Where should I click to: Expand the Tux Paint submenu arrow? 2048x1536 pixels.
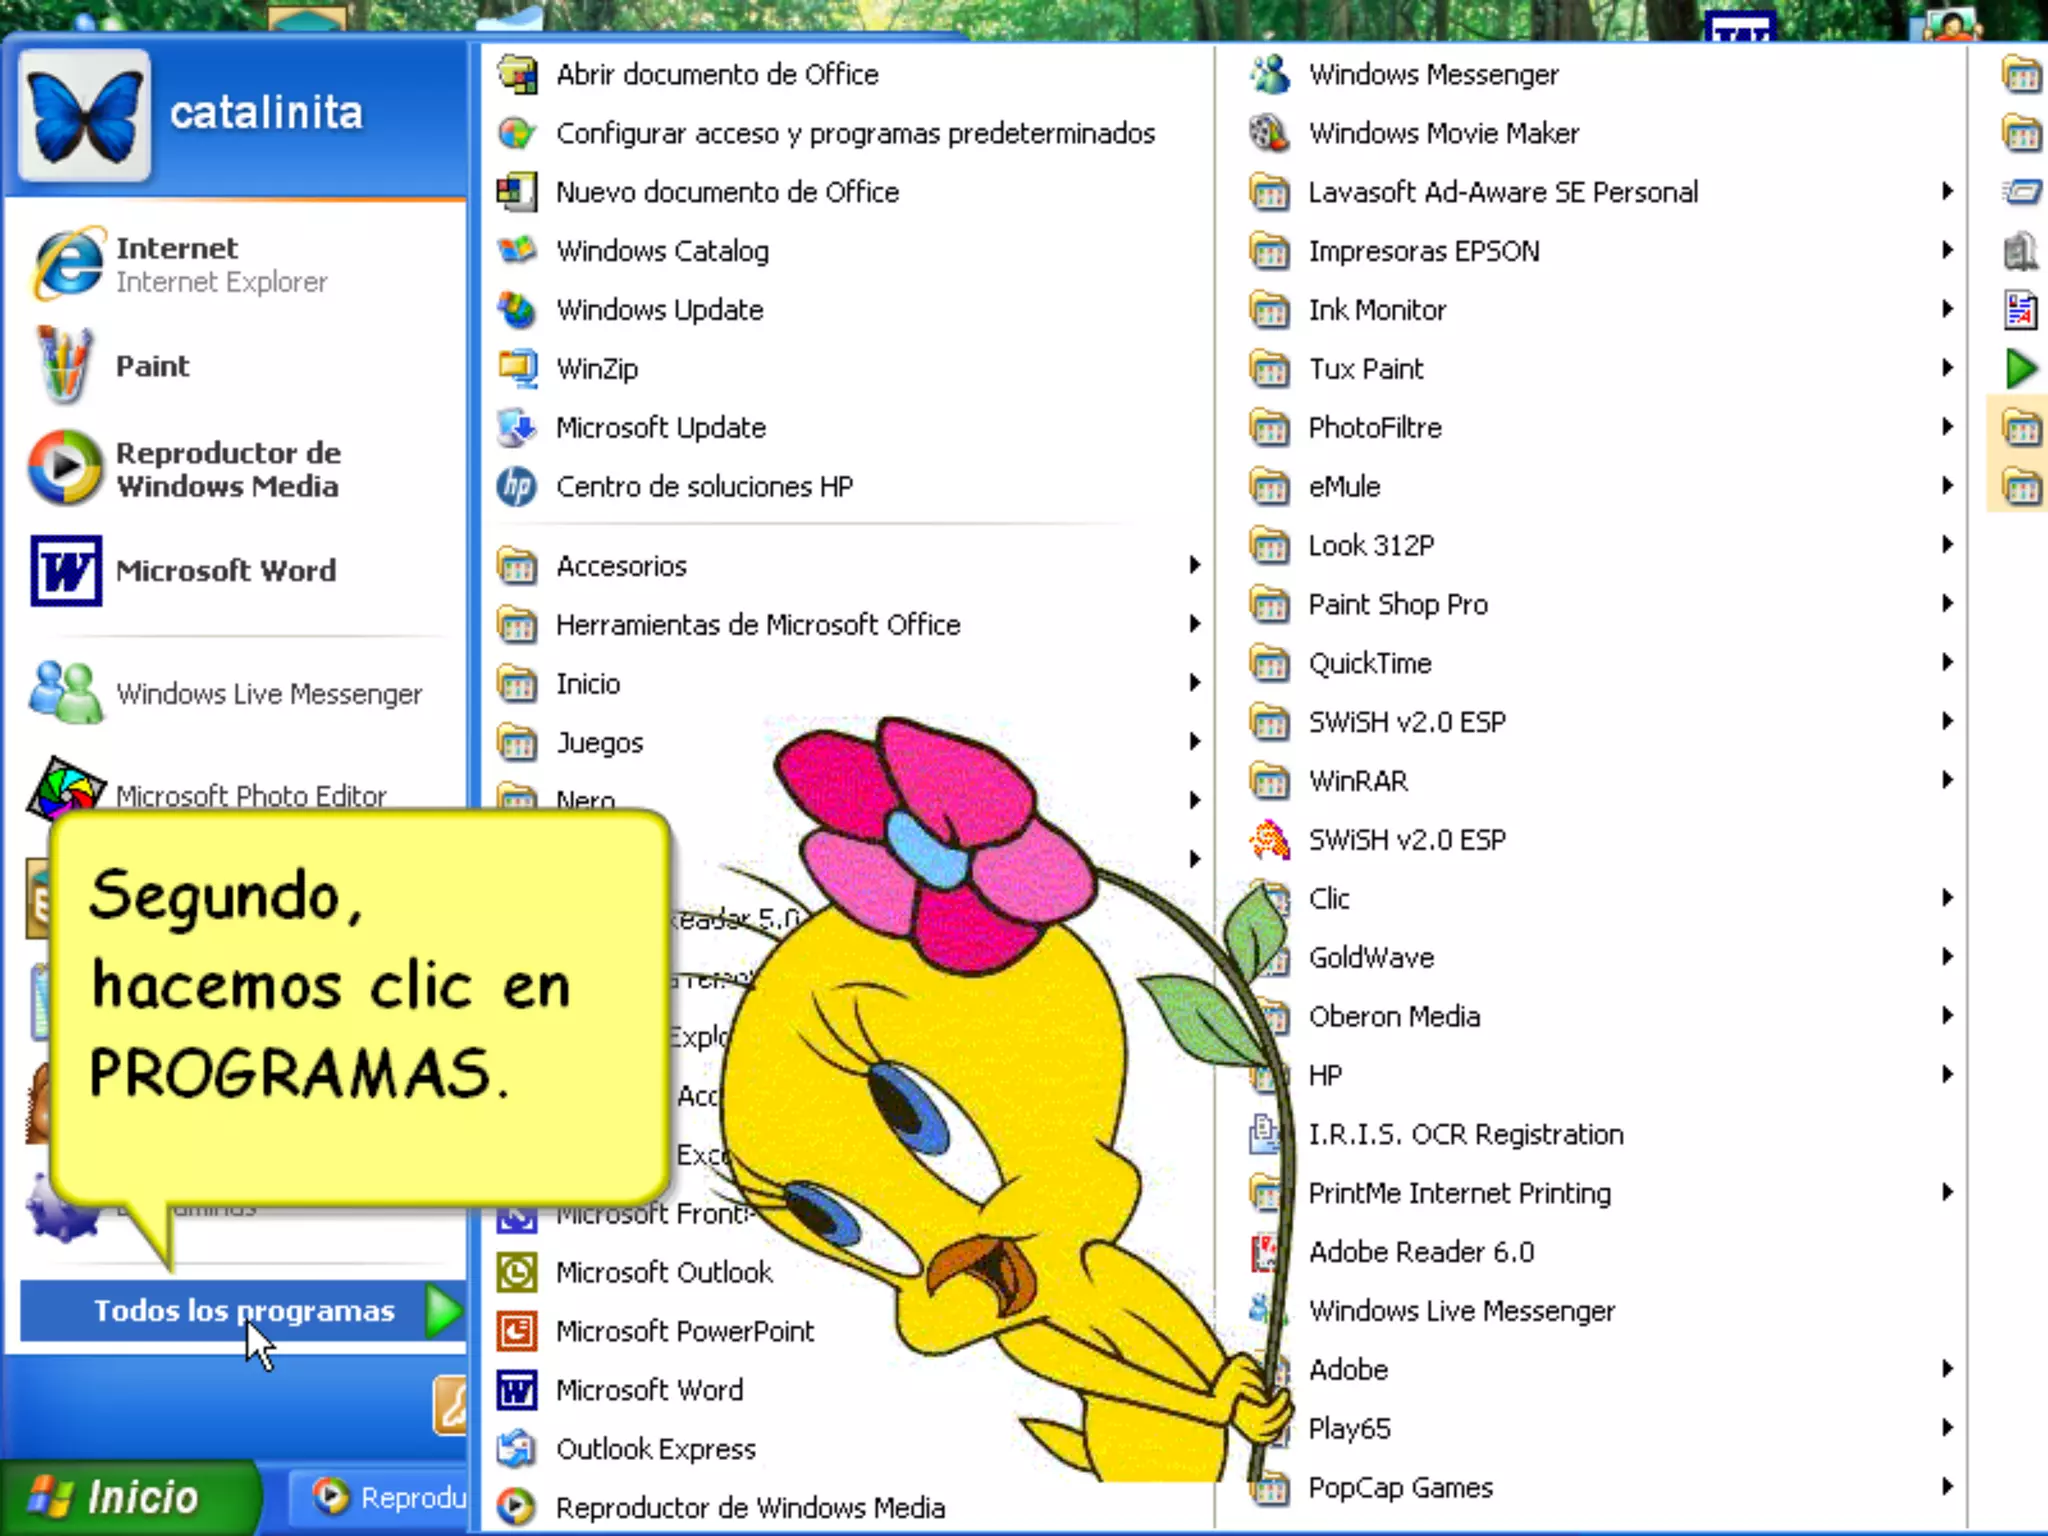[1946, 369]
